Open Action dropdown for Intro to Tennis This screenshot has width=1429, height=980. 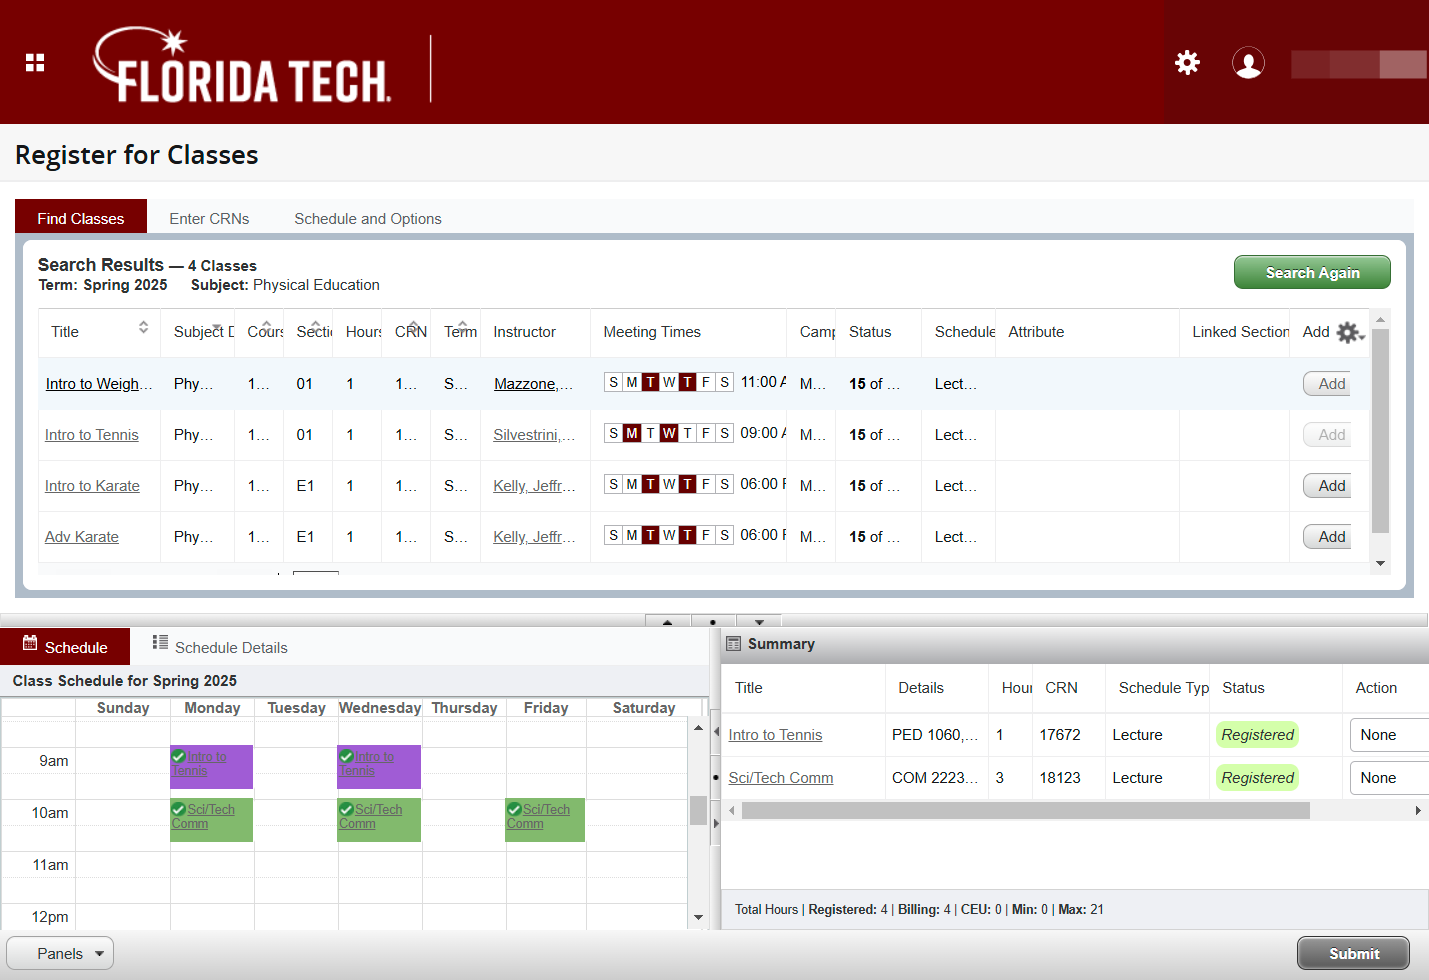pos(1389,735)
